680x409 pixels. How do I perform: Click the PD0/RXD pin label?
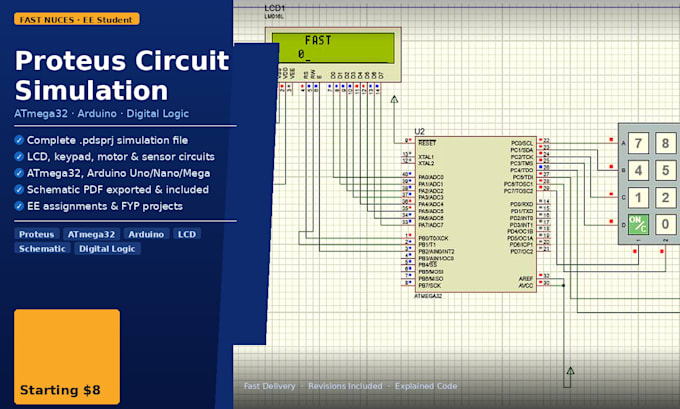[522, 204]
